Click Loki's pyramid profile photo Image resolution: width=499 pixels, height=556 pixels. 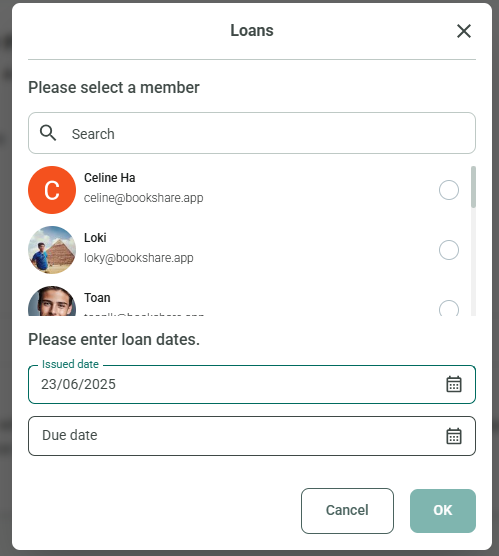coord(52,250)
